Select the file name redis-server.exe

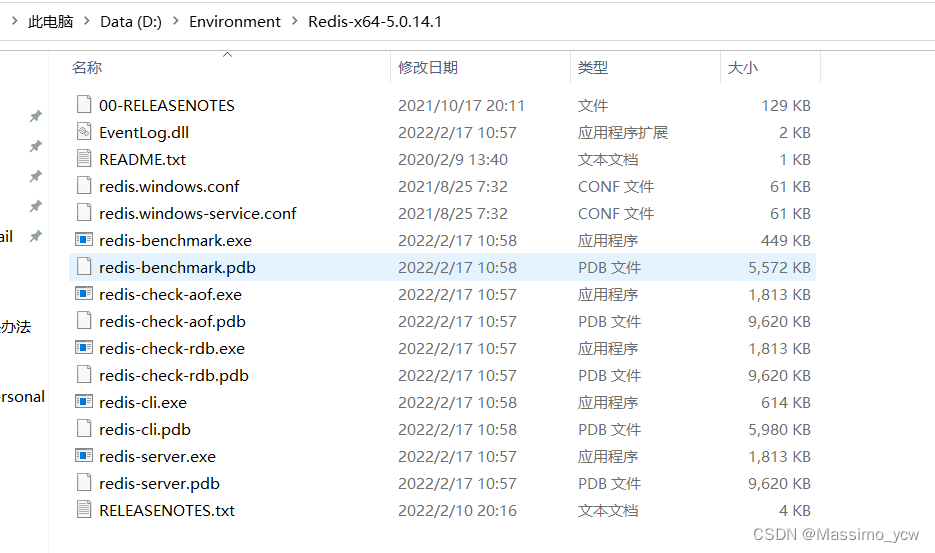tap(157, 456)
